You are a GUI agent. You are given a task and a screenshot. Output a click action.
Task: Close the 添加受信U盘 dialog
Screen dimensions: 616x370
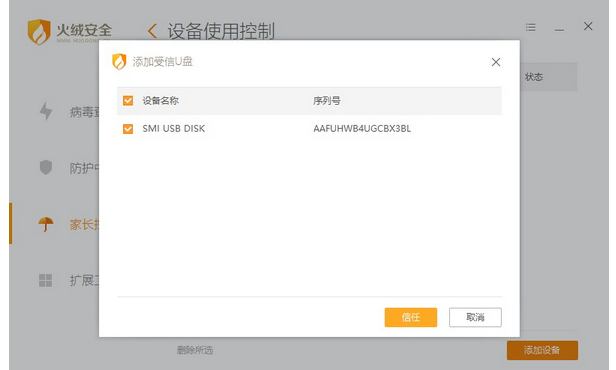[496, 62]
